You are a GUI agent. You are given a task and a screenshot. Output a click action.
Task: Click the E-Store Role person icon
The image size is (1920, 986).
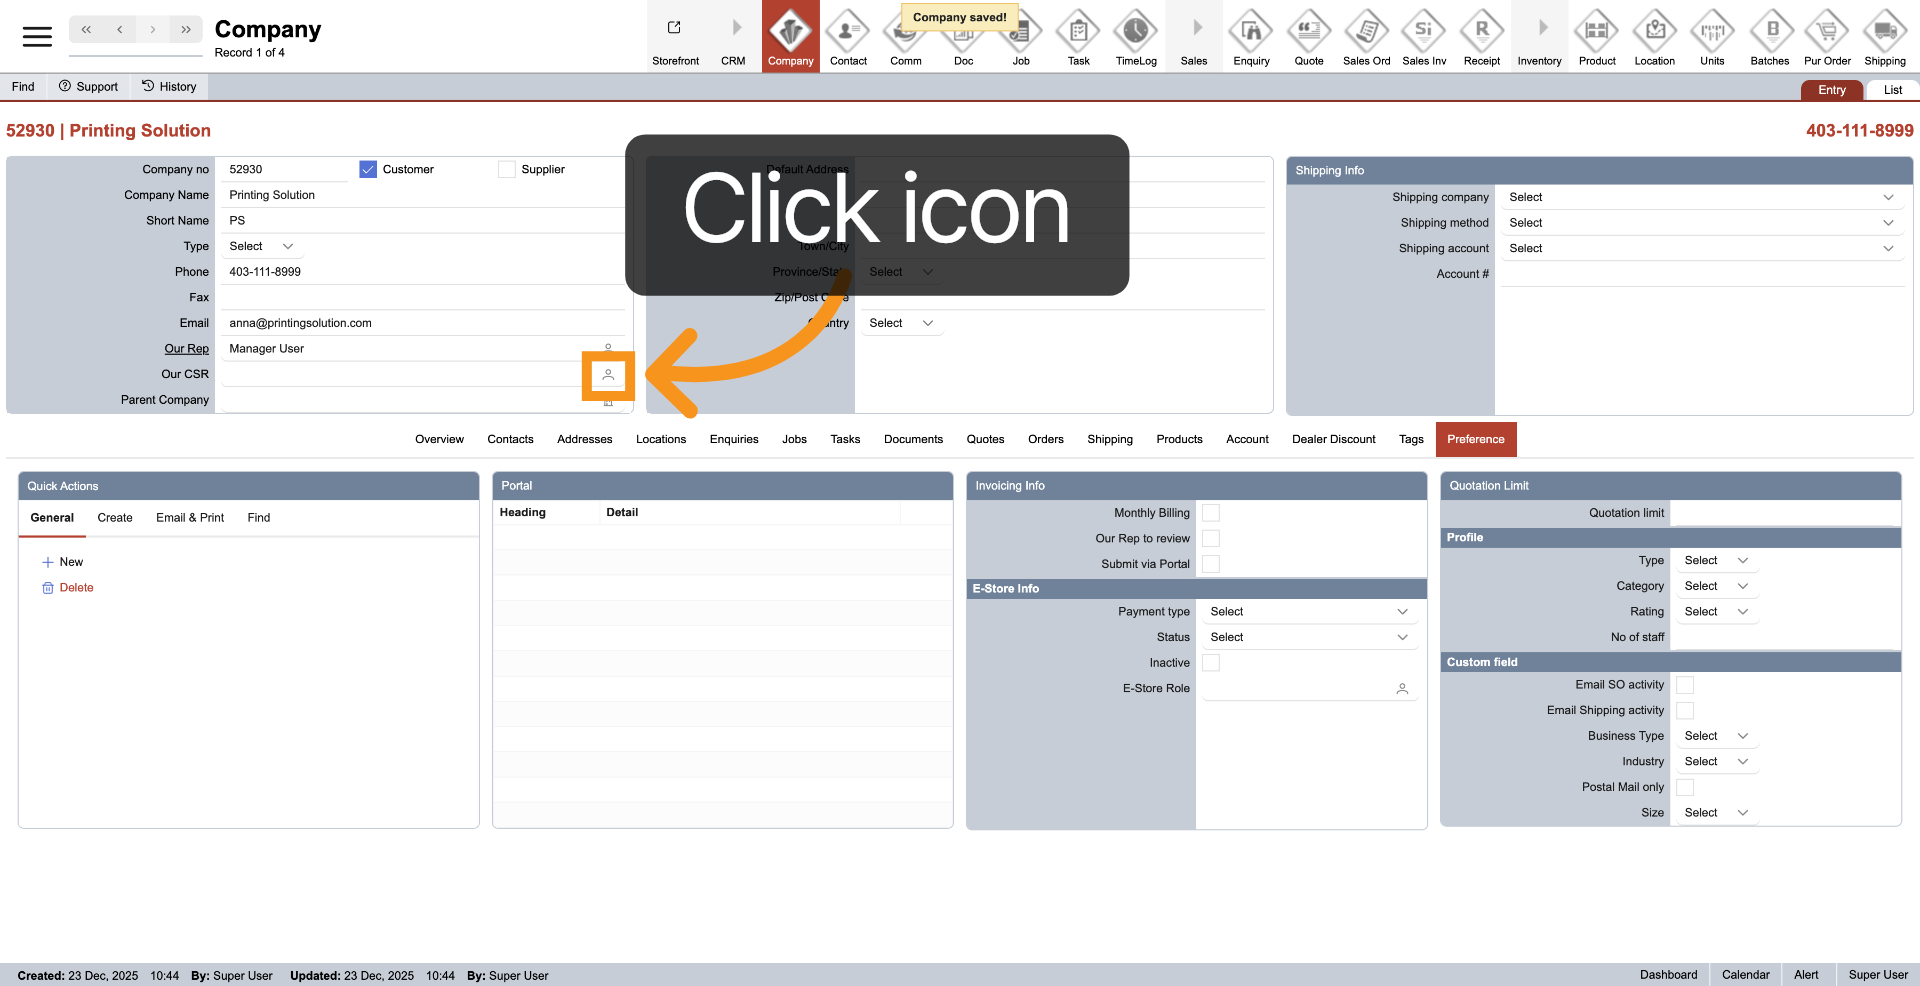pos(1402,689)
